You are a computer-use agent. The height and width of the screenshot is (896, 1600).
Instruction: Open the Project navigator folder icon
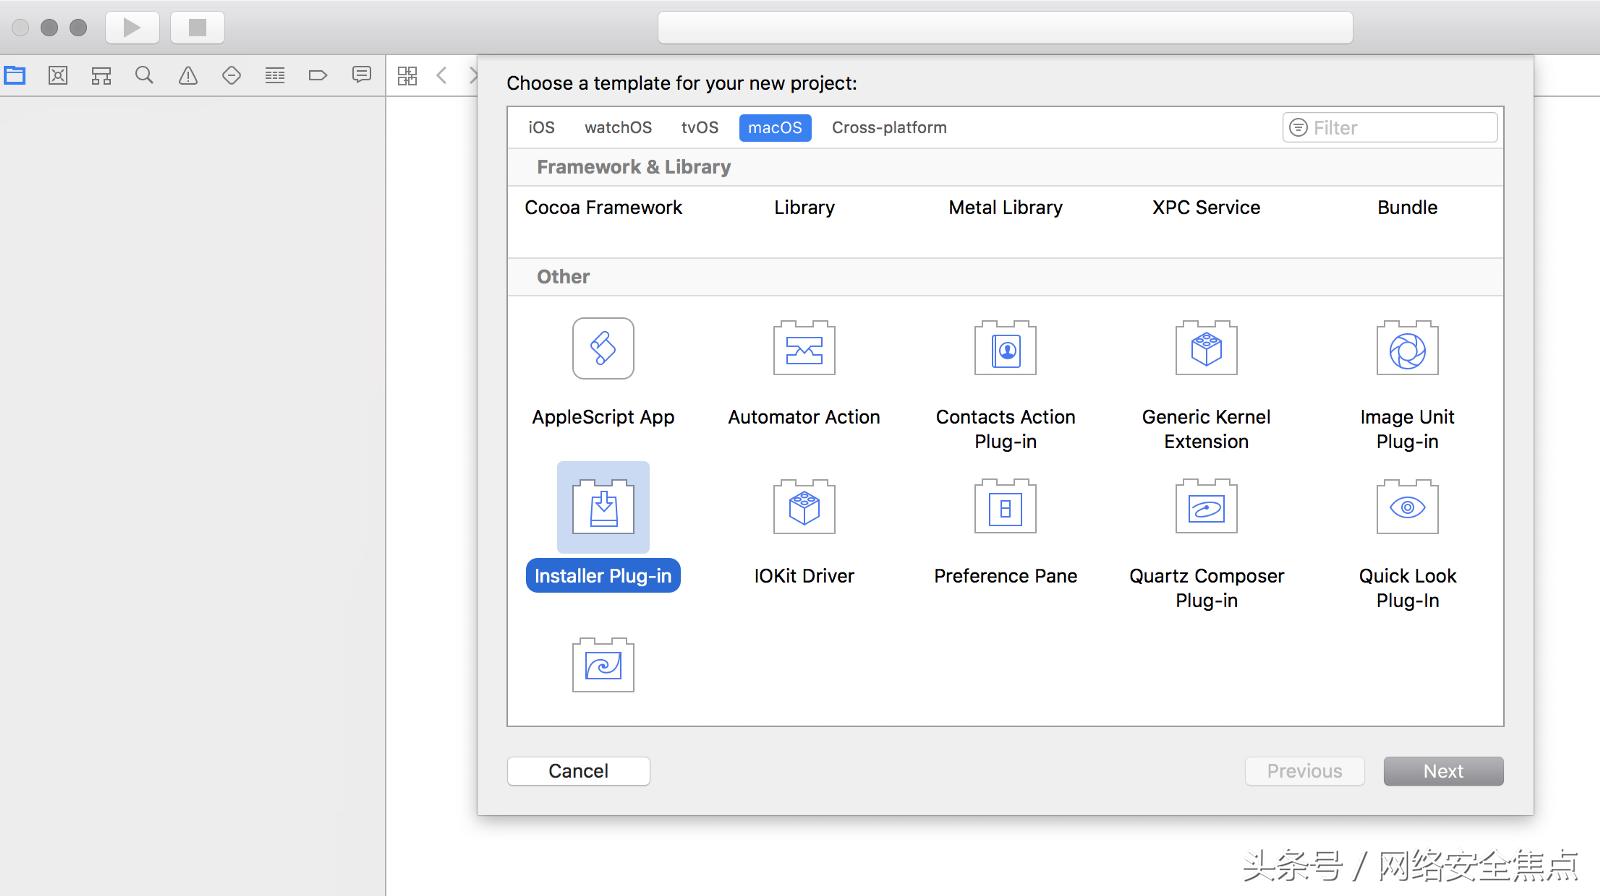(x=15, y=75)
